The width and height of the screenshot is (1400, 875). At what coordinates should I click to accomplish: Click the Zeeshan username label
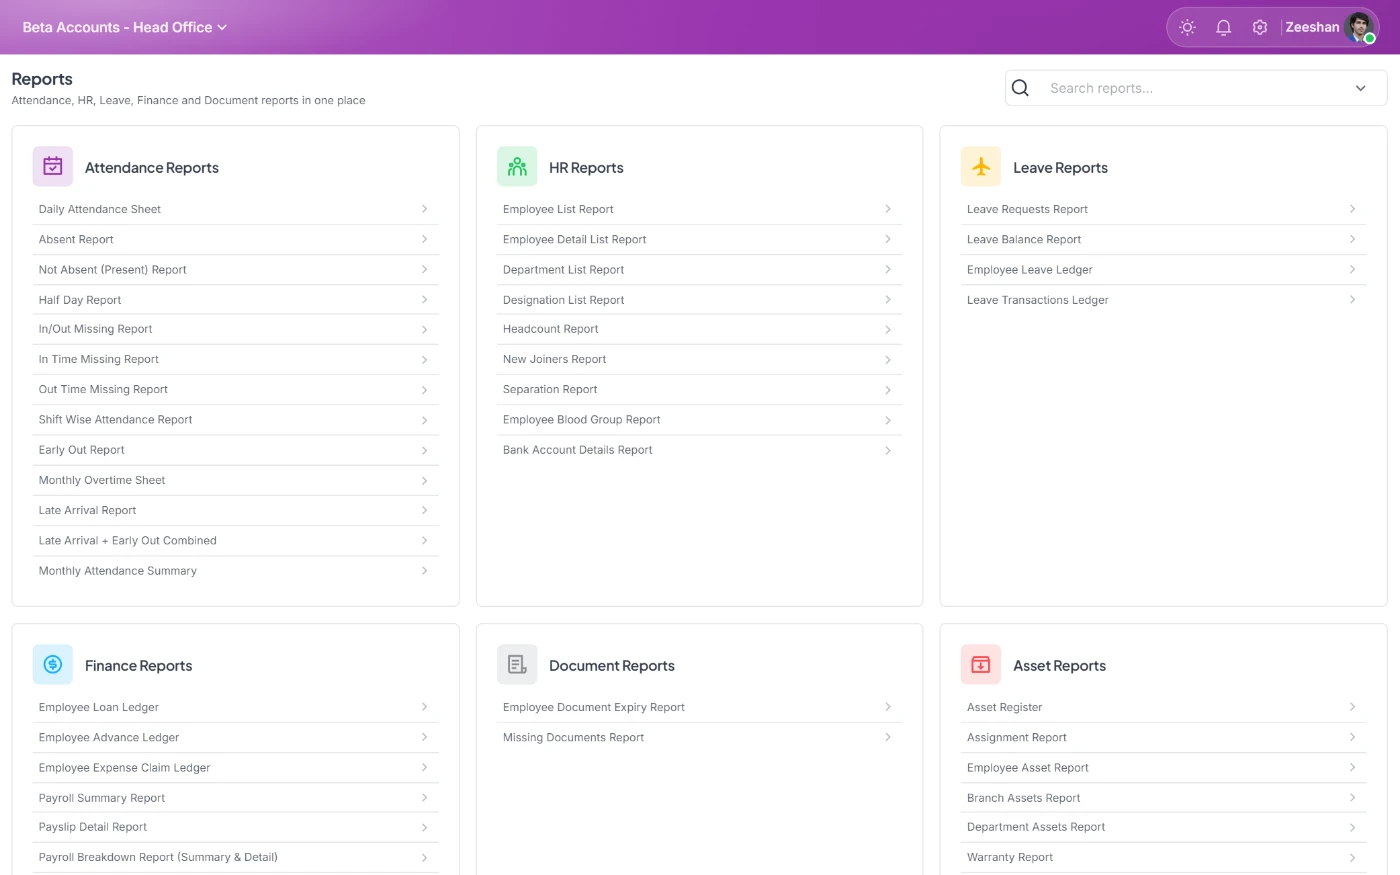[1312, 28]
